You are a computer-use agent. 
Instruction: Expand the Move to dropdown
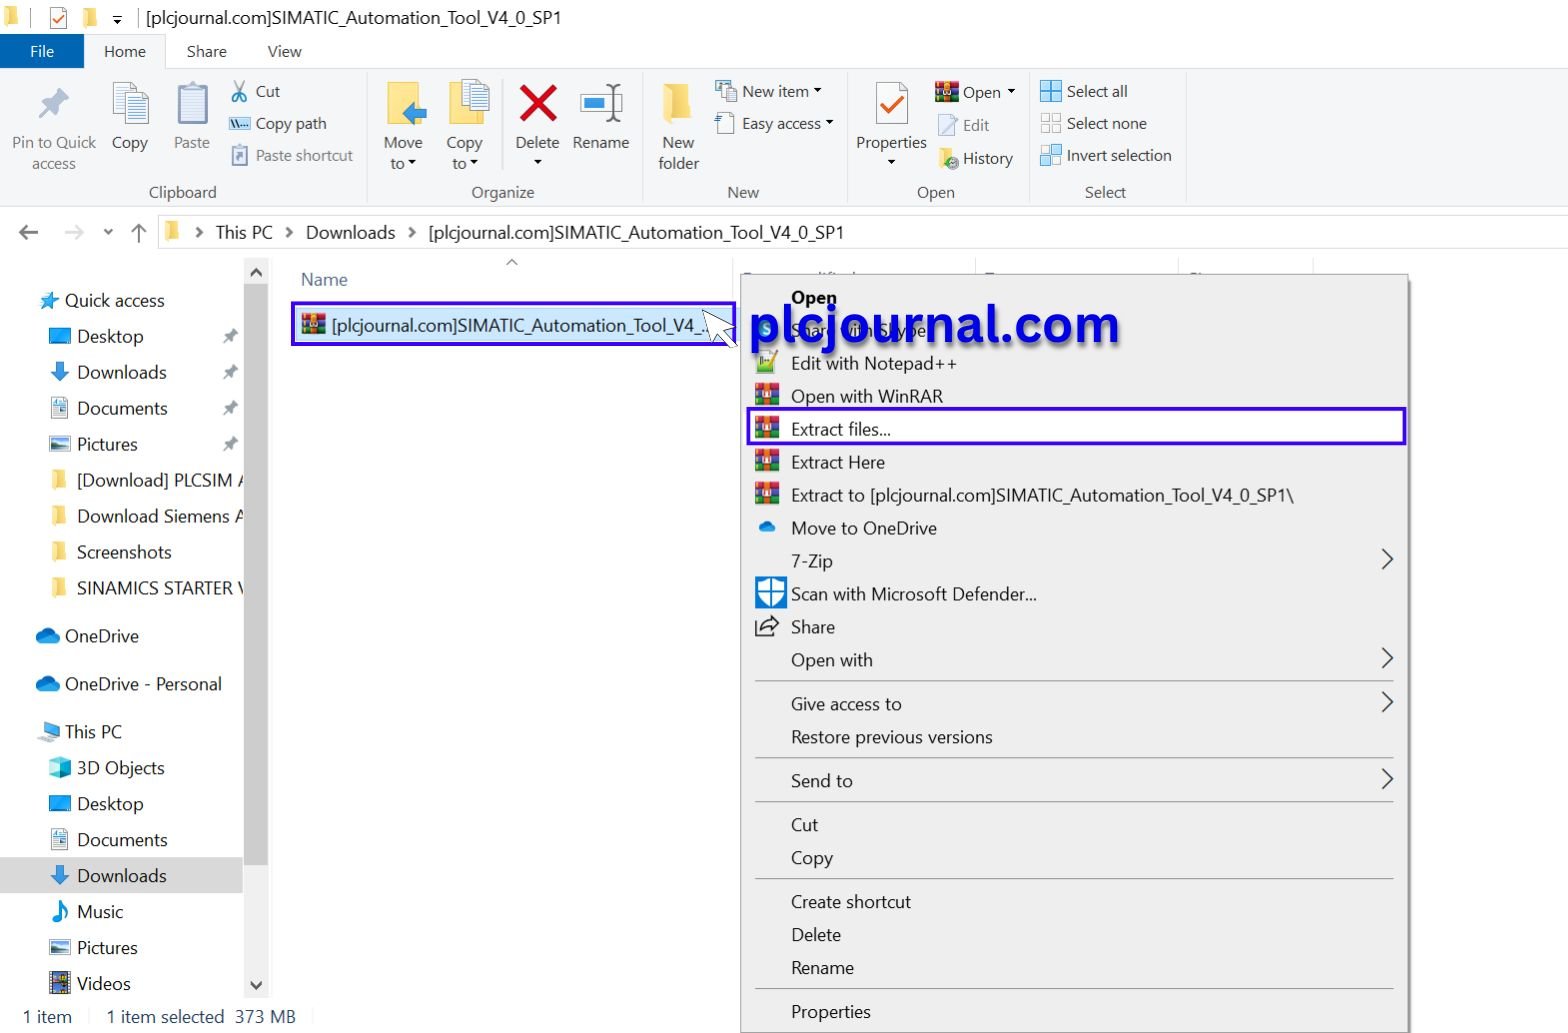tap(403, 163)
